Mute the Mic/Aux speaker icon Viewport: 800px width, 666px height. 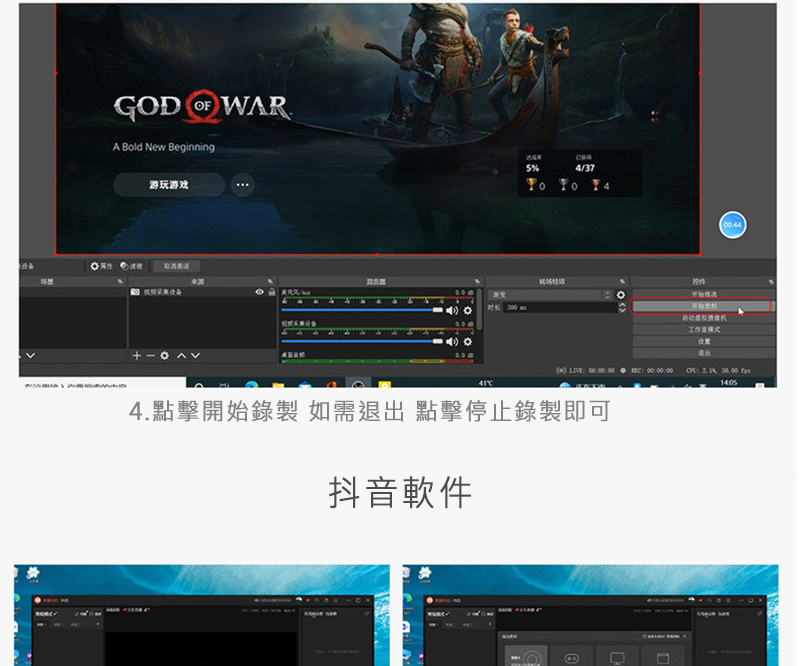tap(453, 310)
